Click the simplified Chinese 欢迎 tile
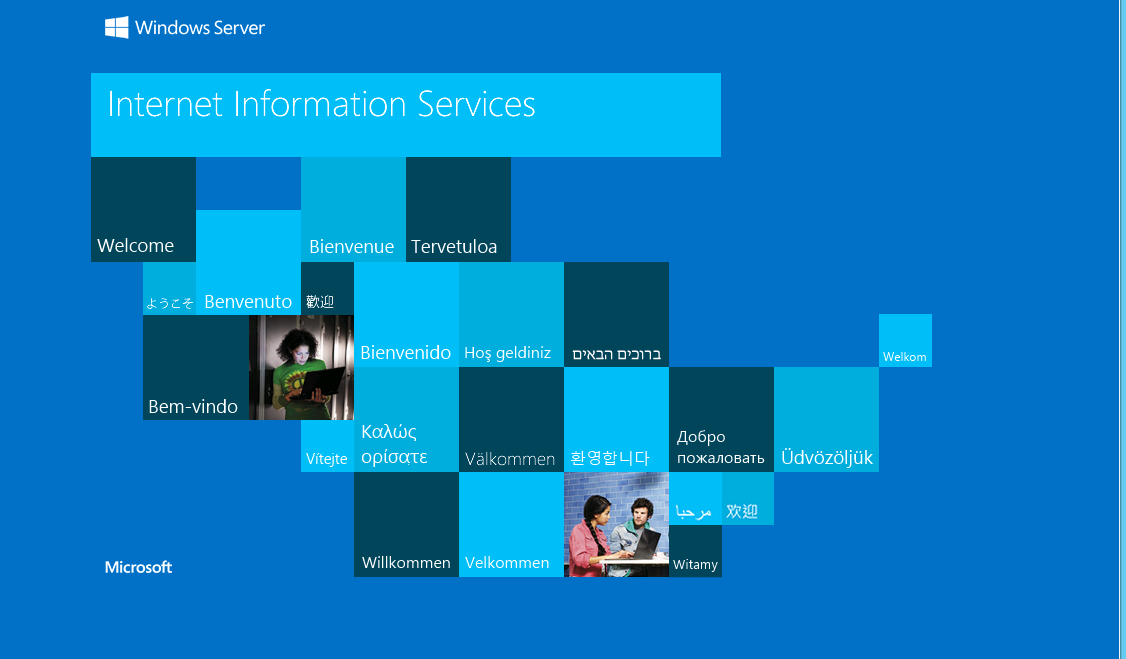Viewport: 1126px width, 659px height. click(748, 498)
